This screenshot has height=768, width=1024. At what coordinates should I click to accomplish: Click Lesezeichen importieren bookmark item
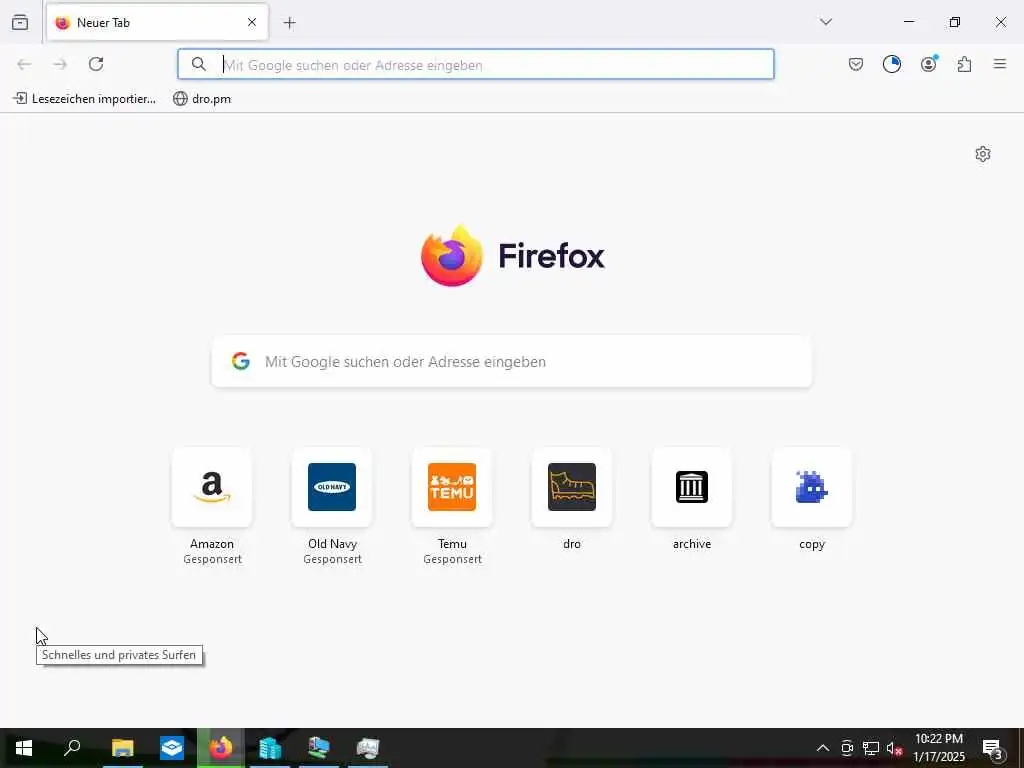(84, 99)
